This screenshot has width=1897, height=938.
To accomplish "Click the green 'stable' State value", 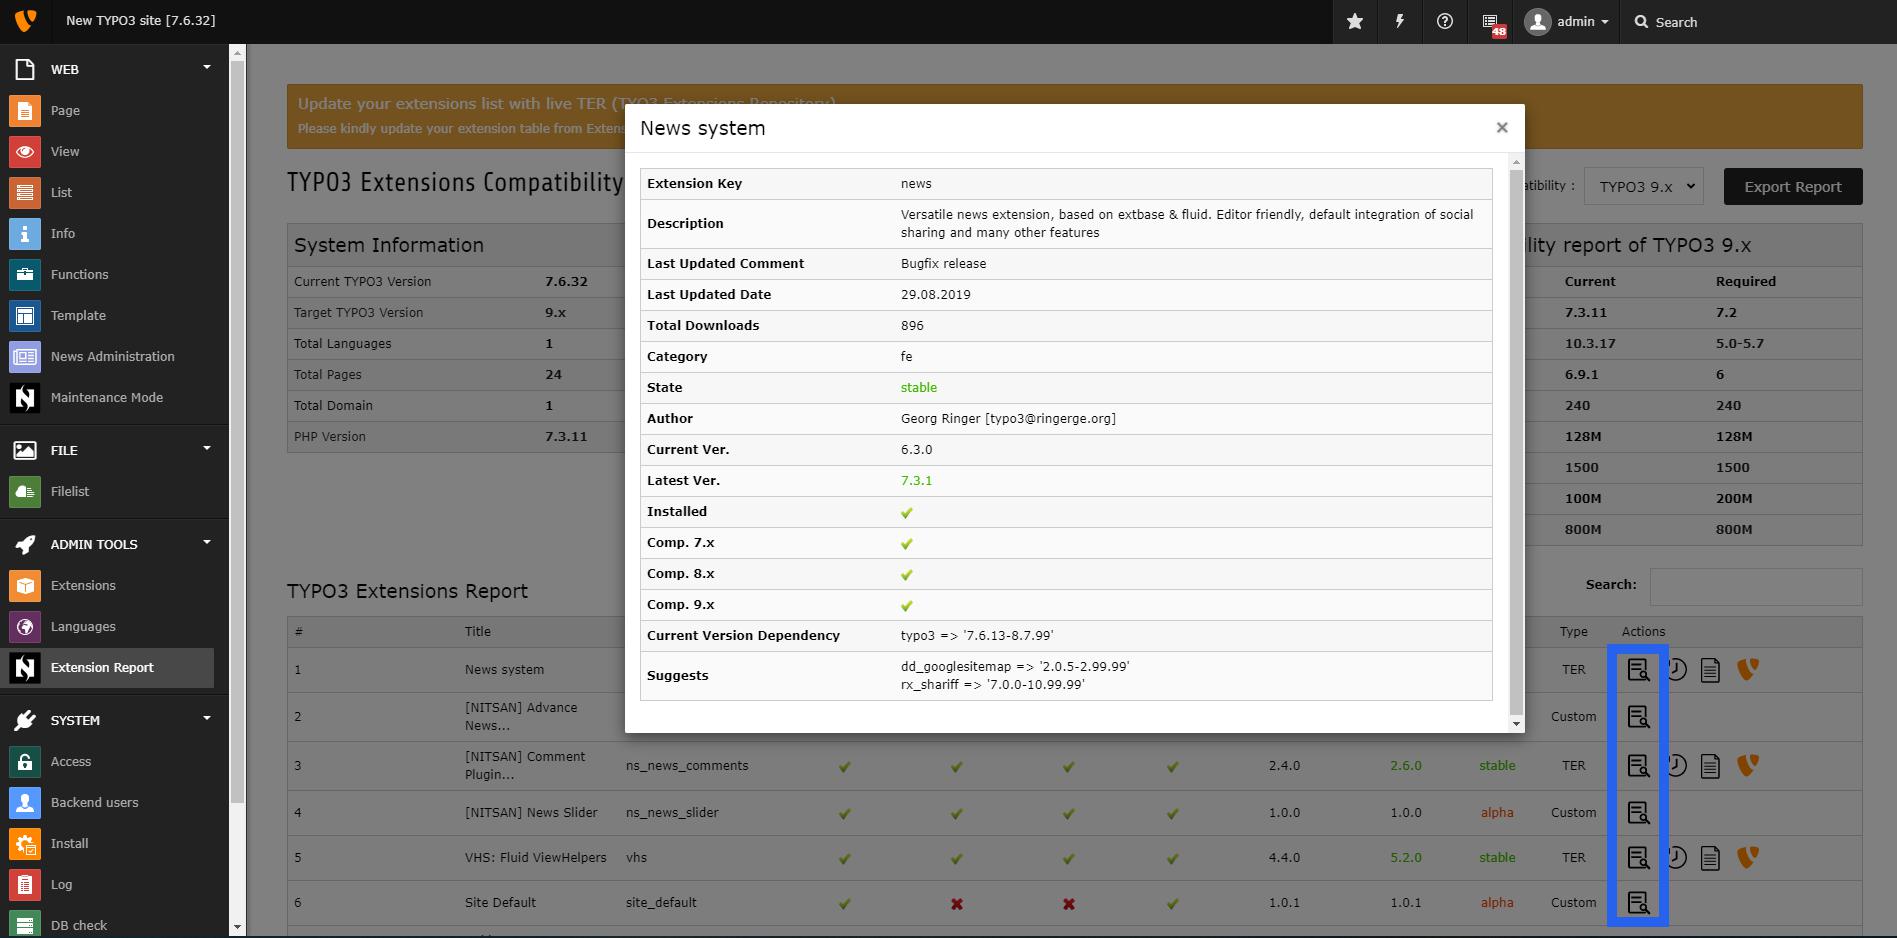I will click(x=919, y=388).
